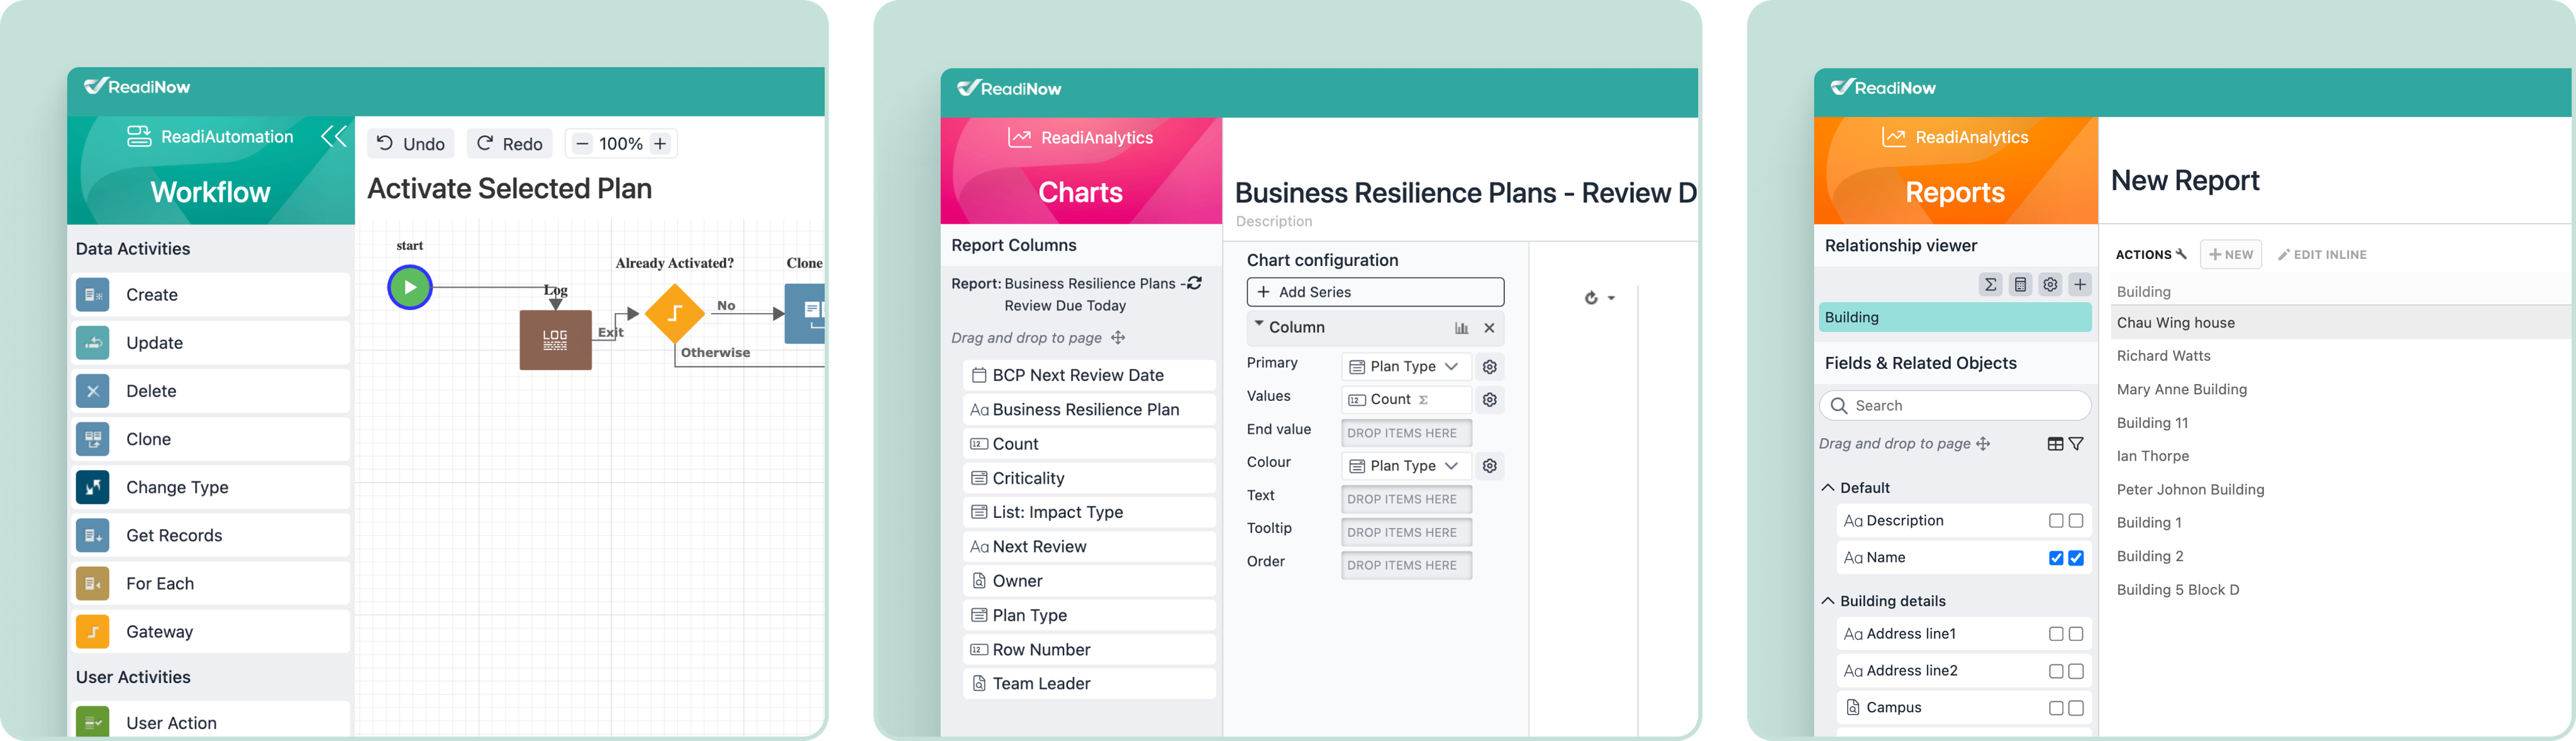The image size is (2576, 741).
Task: Open the ACTIONS menu
Action: (2150, 255)
